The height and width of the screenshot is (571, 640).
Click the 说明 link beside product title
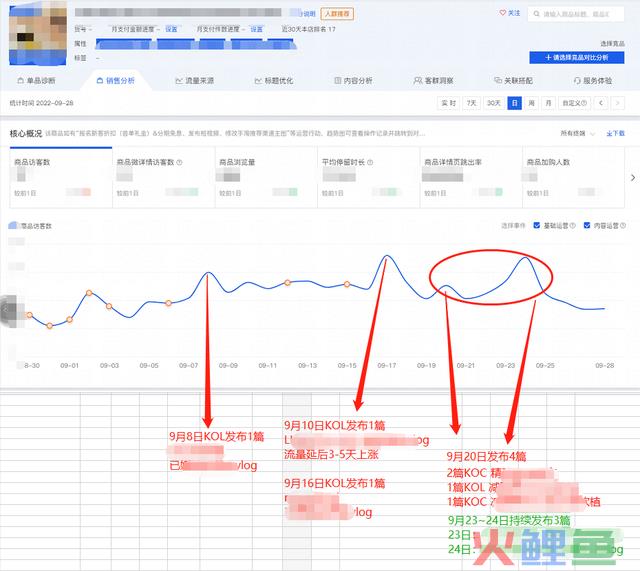(x=309, y=14)
